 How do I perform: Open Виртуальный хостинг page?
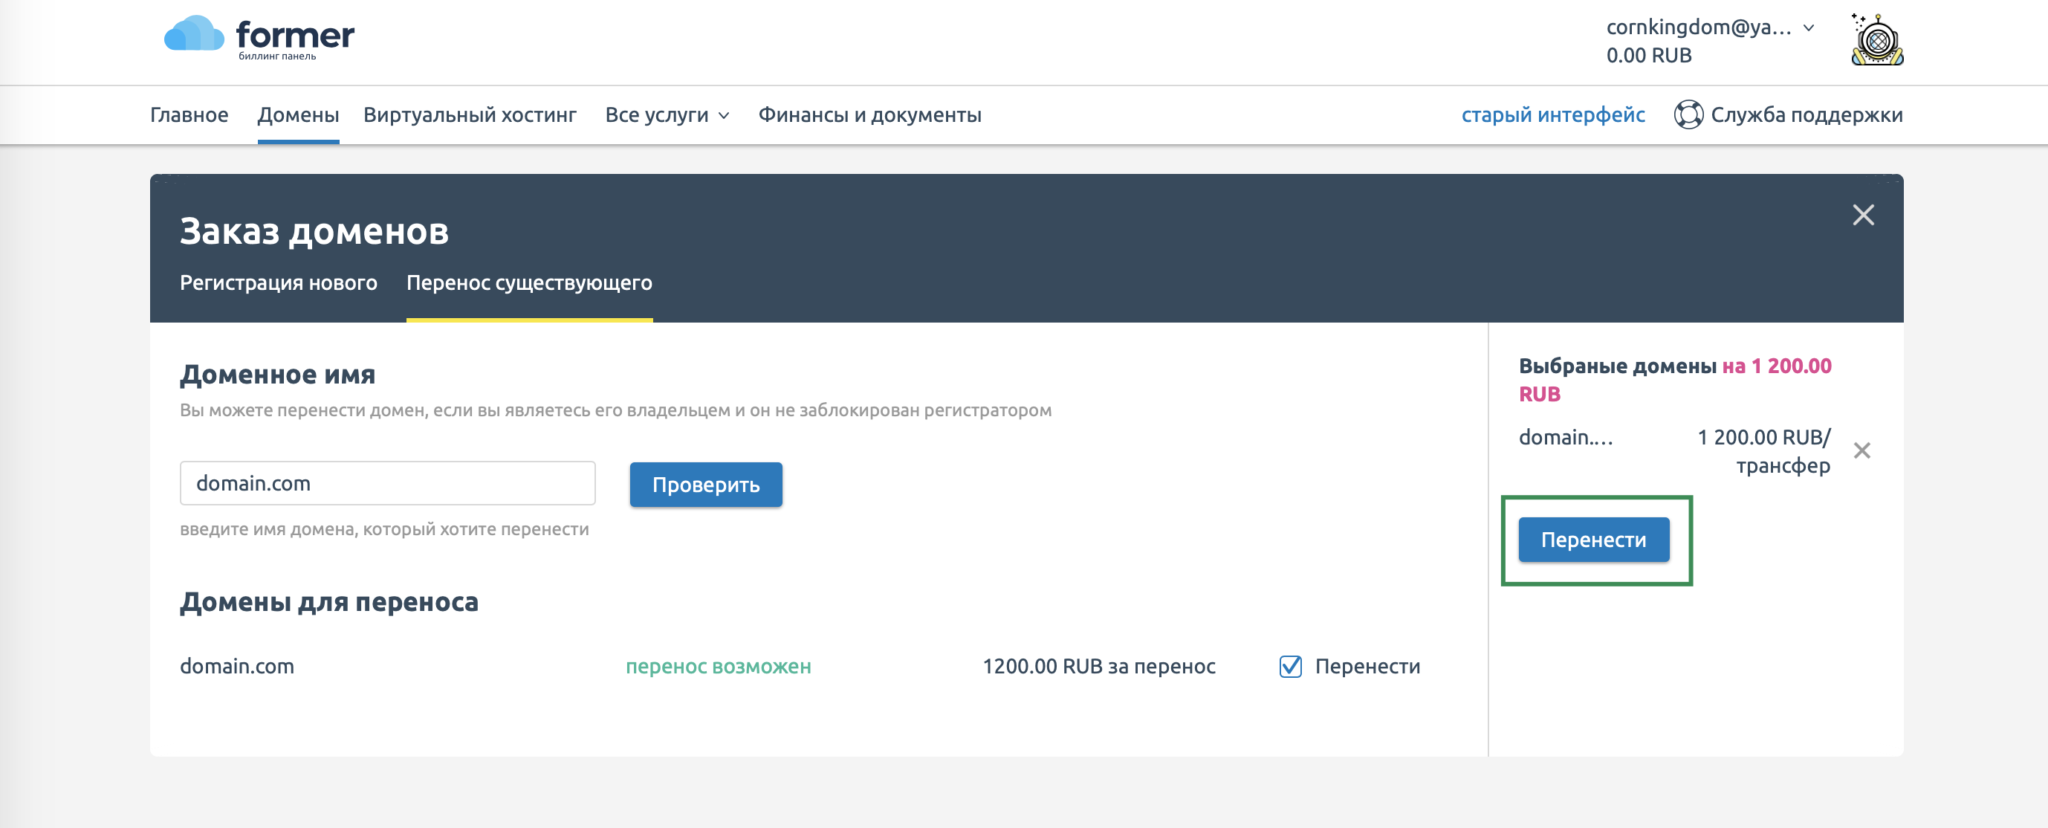pyautogui.click(x=470, y=115)
